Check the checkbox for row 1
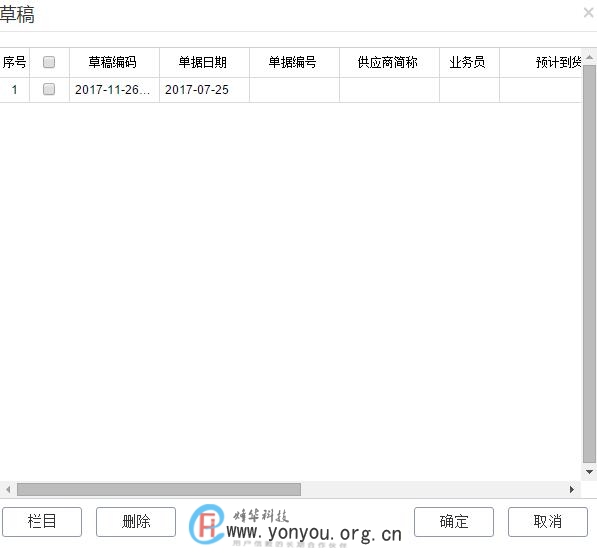This screenshot has width=597, height=553. coord(49,90)
